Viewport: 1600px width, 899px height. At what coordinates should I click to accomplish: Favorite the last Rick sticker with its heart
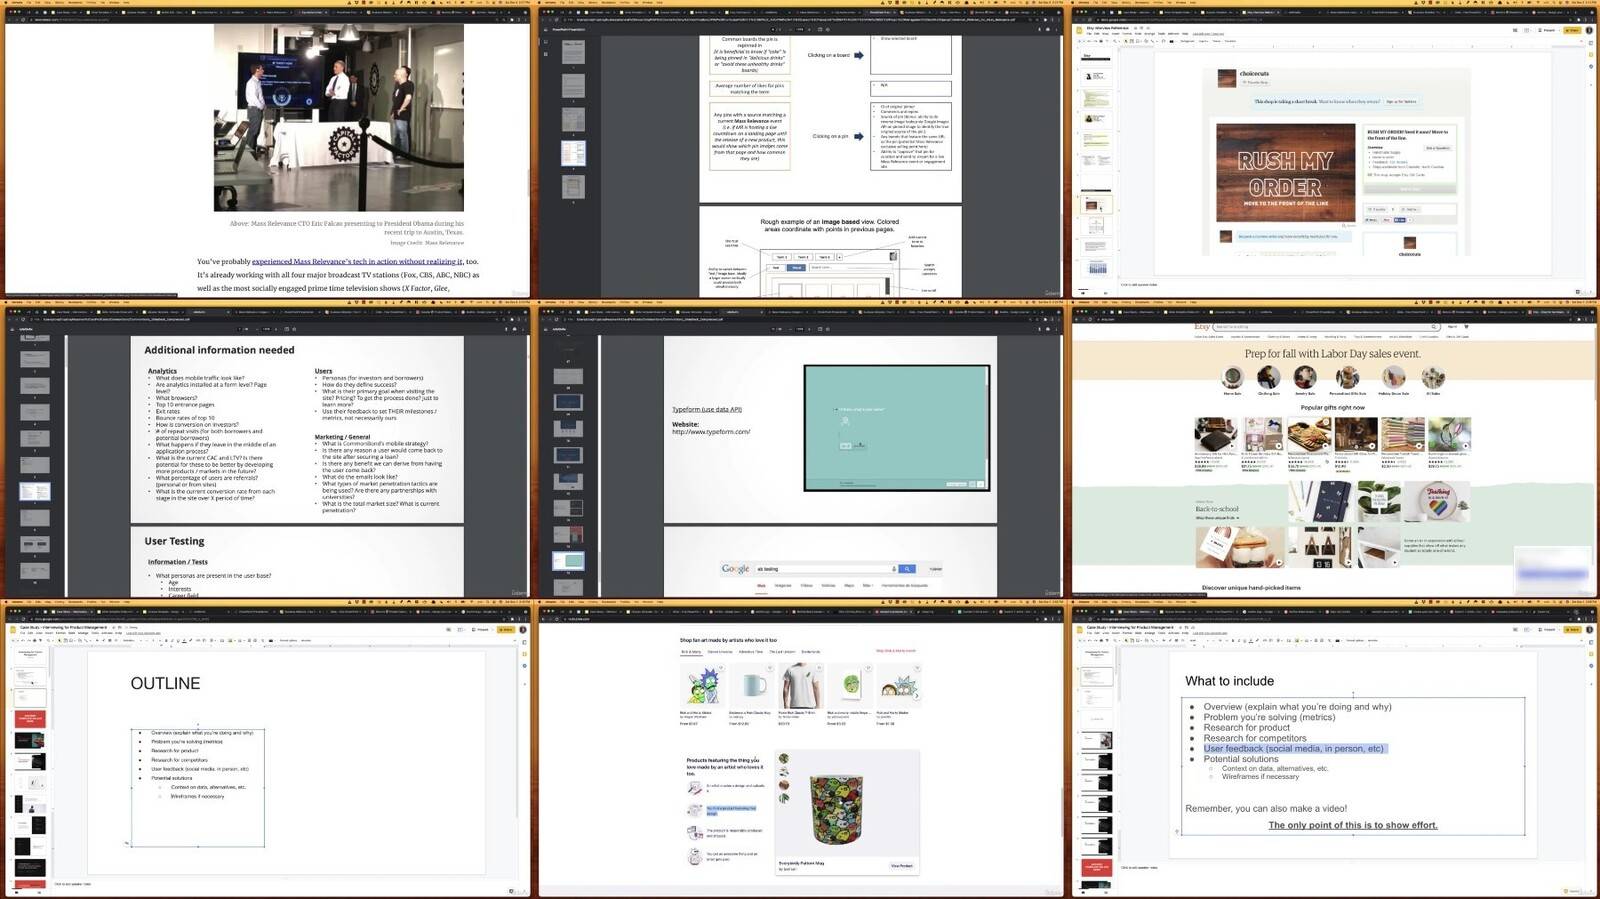click(x=917, y=667)
